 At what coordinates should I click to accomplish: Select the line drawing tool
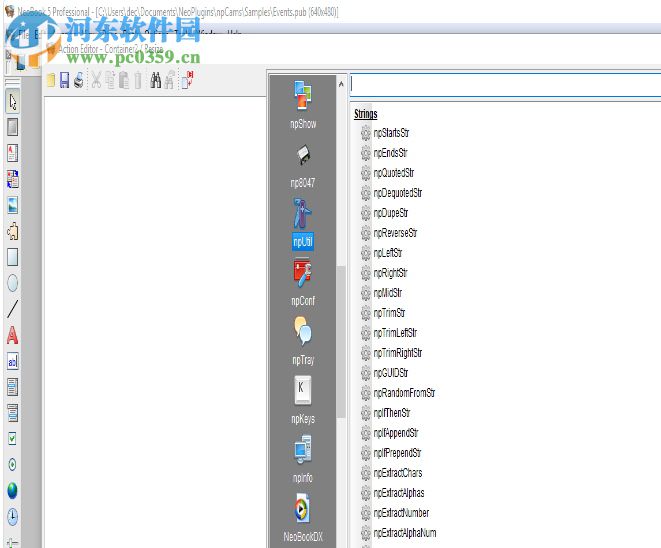coord(13,309)
